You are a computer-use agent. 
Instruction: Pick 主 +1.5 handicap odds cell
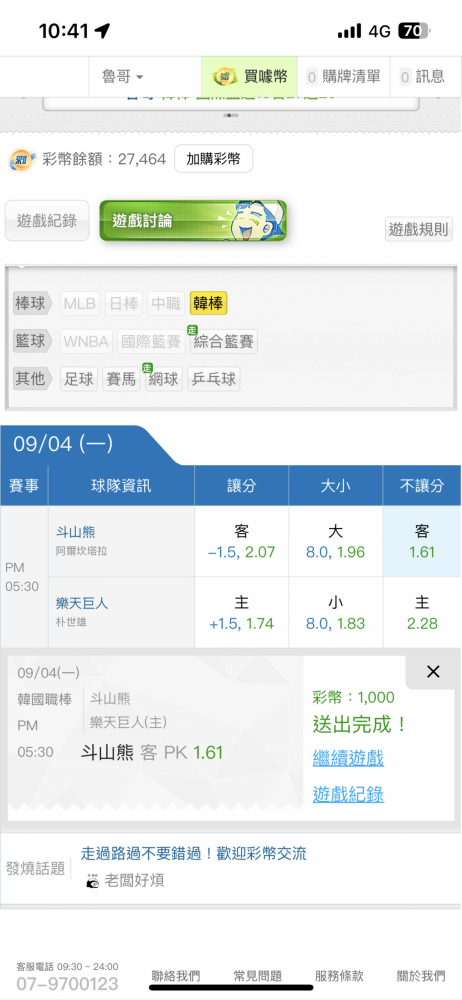241,613
